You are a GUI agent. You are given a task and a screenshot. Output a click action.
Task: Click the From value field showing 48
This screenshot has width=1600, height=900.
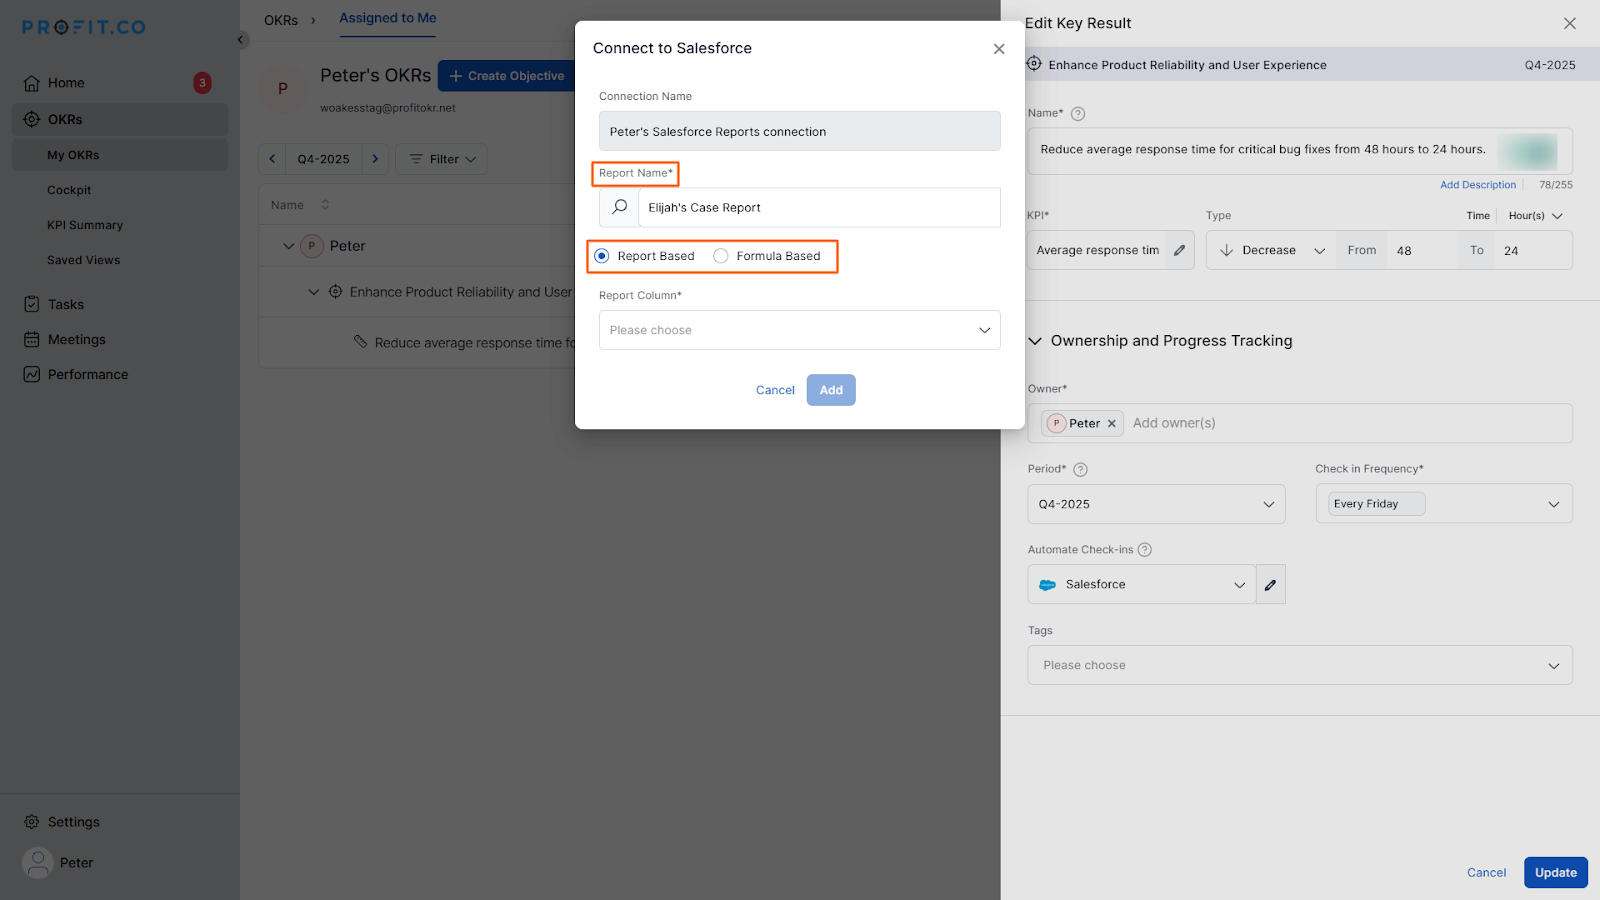pos(1424,251)
